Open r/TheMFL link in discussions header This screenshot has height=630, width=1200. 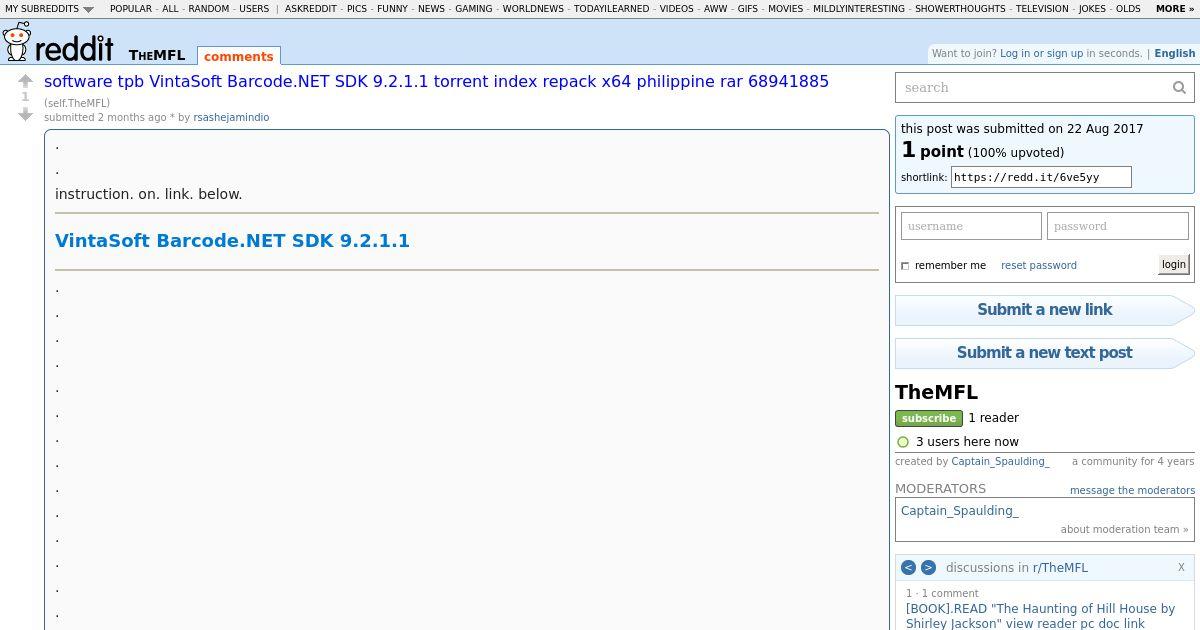(1060, 567)
